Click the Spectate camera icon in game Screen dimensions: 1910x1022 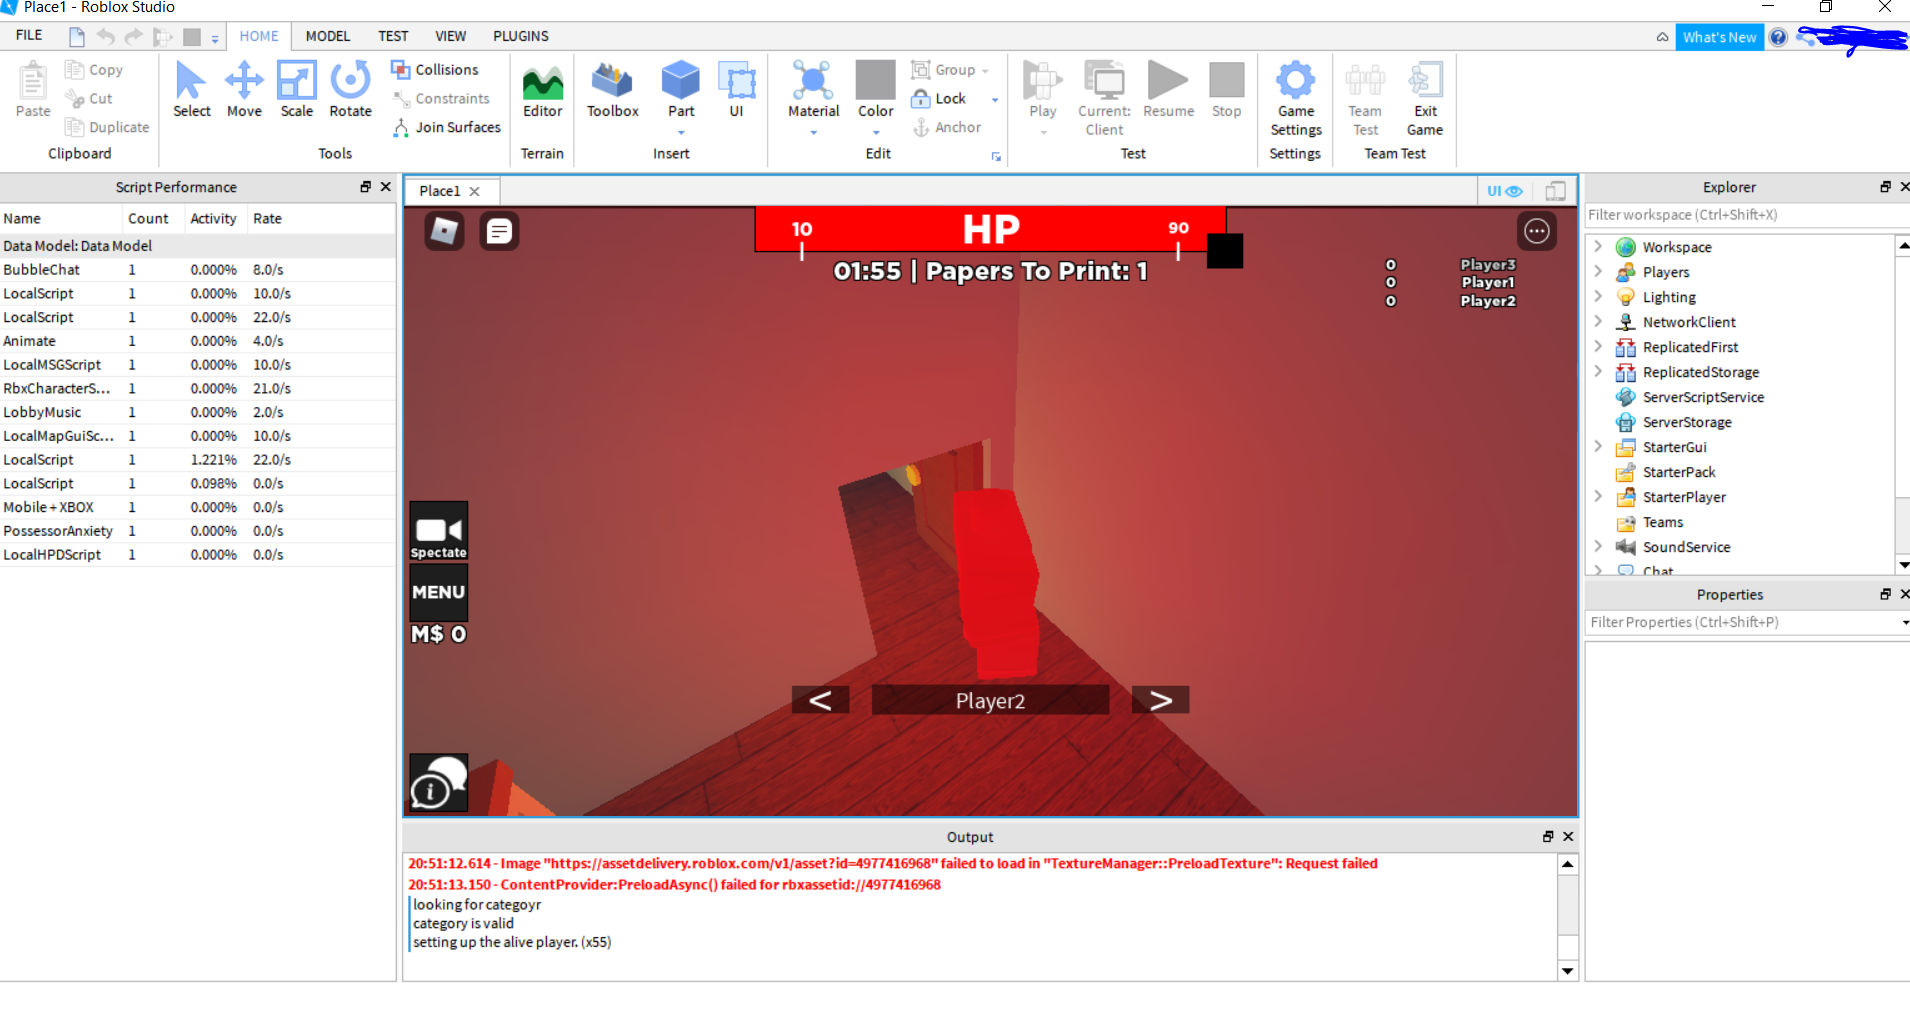pyautogui.click(x=438, y=531)
